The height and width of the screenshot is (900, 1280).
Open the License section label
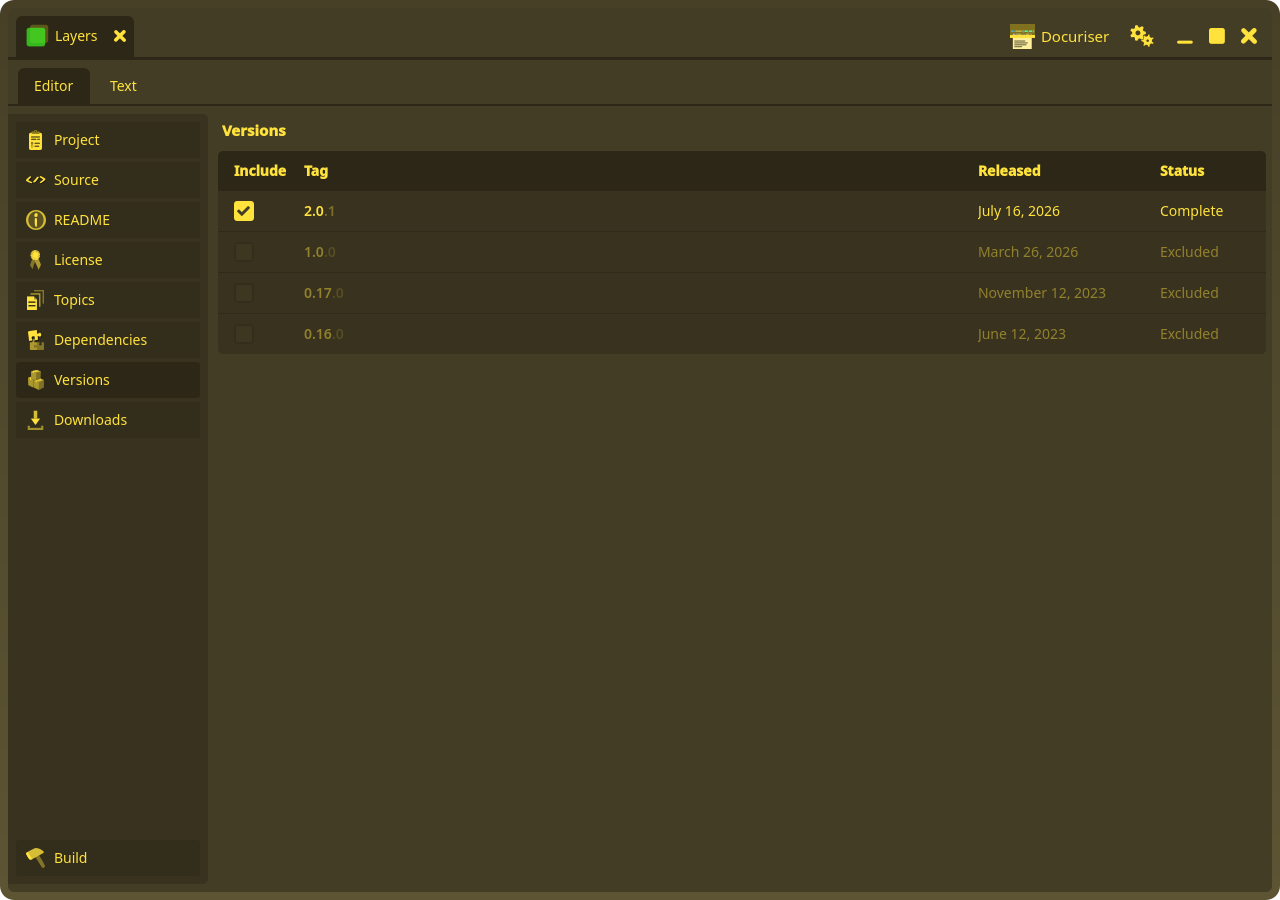[x=78, y=260]
